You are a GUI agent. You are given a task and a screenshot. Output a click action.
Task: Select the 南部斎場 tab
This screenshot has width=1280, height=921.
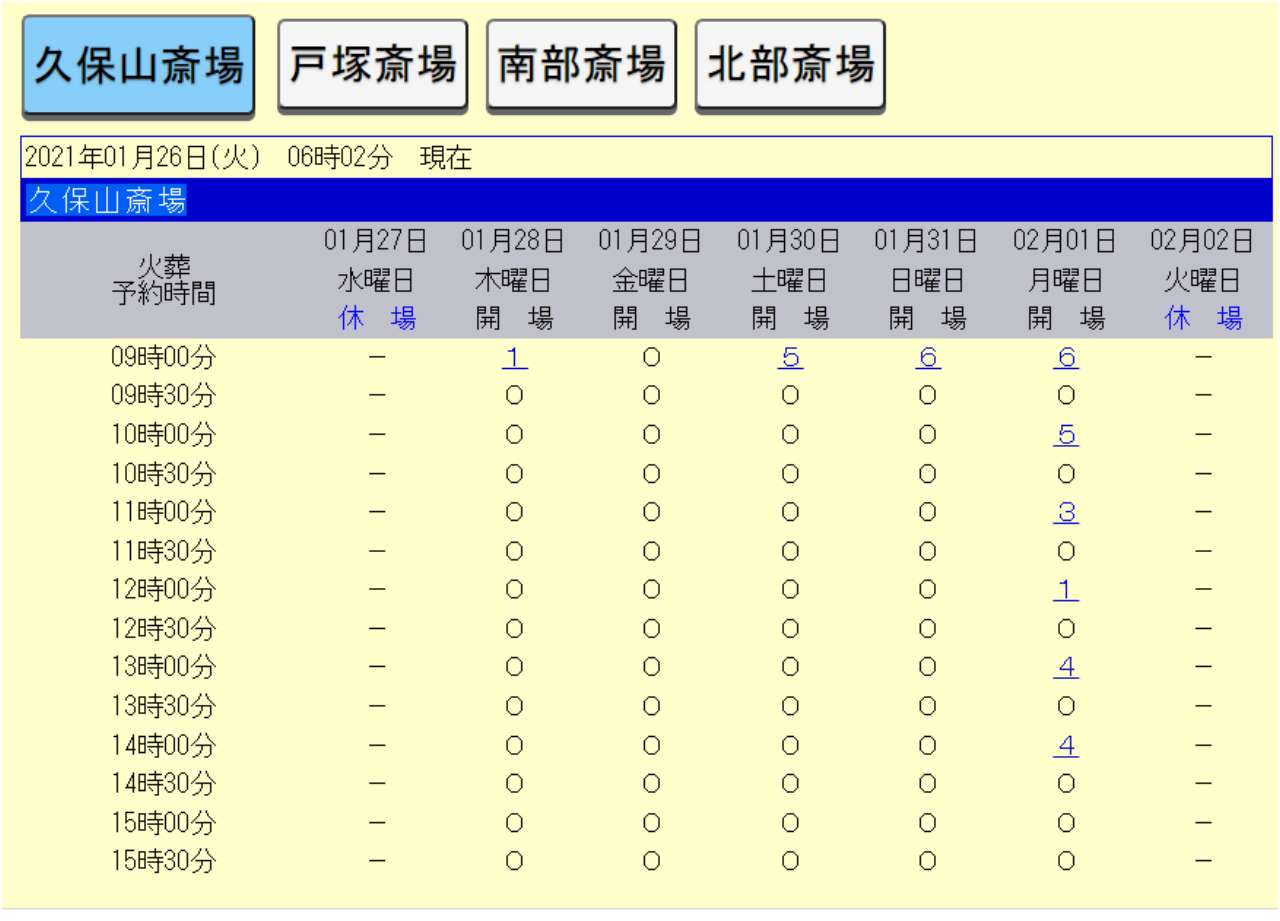pos(581,65)
